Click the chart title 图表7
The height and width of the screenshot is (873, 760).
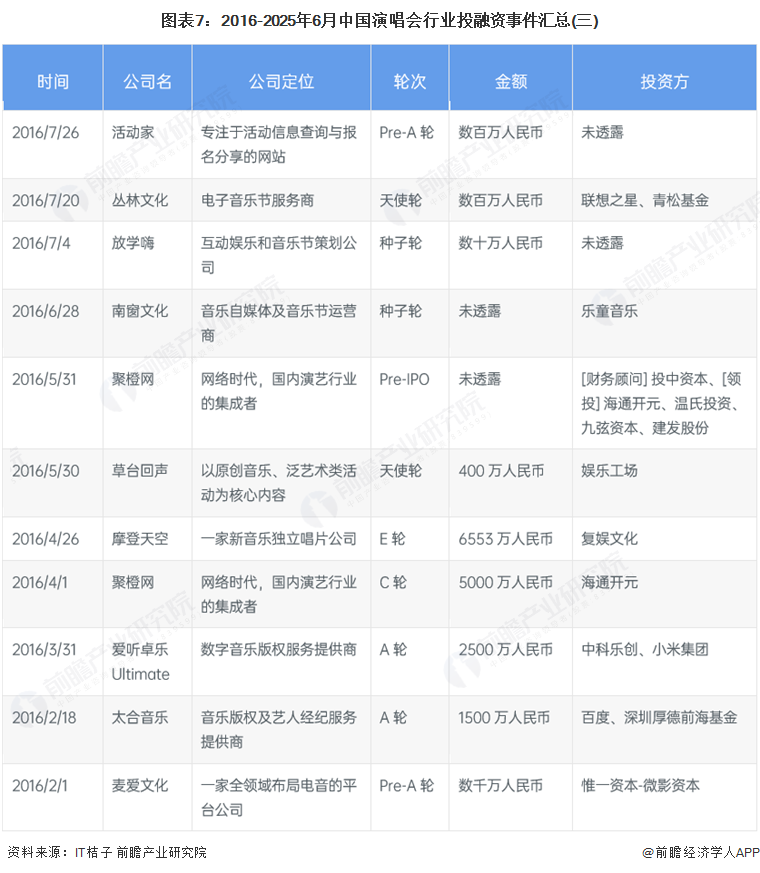pos(379,21)
